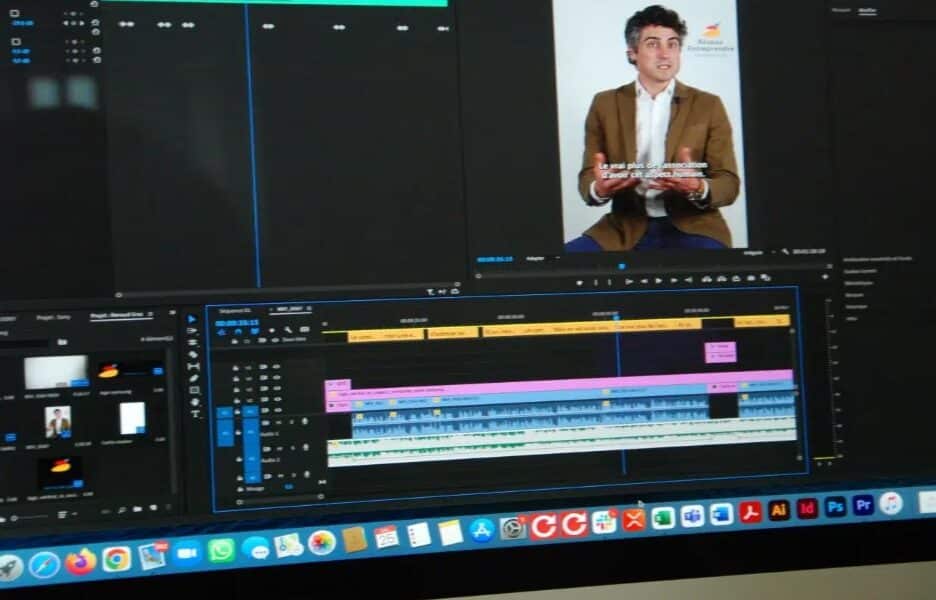Screen dimensions: 936x600
Task: Step forward one frame in program monitor
Action: coord(674,280)
